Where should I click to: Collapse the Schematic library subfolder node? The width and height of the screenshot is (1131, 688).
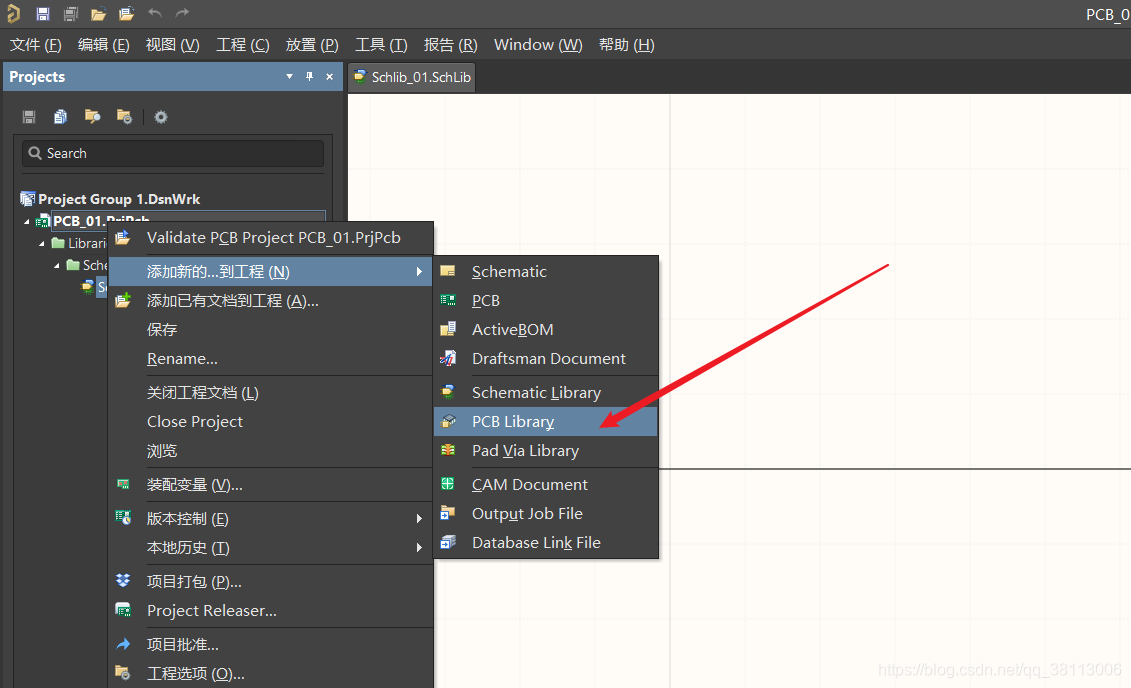(57, 265)
